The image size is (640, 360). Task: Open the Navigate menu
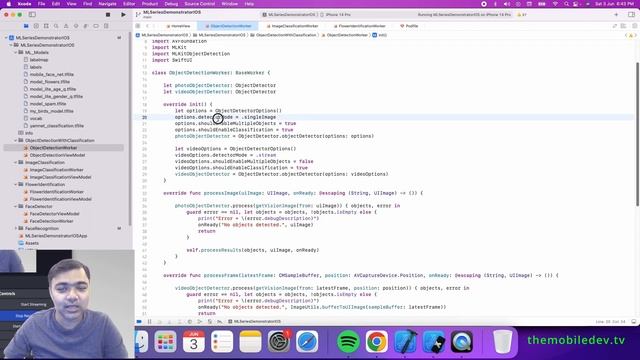point(107,4)
